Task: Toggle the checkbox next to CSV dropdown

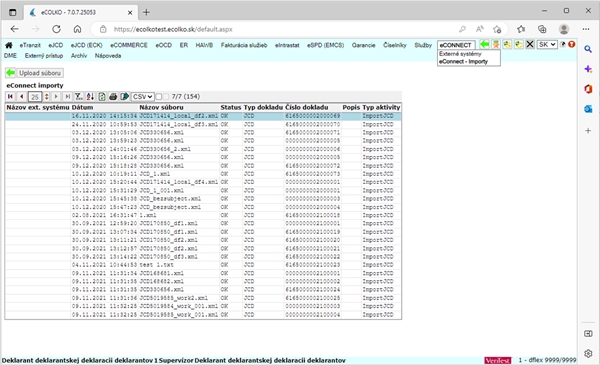Action: [159, 96]
